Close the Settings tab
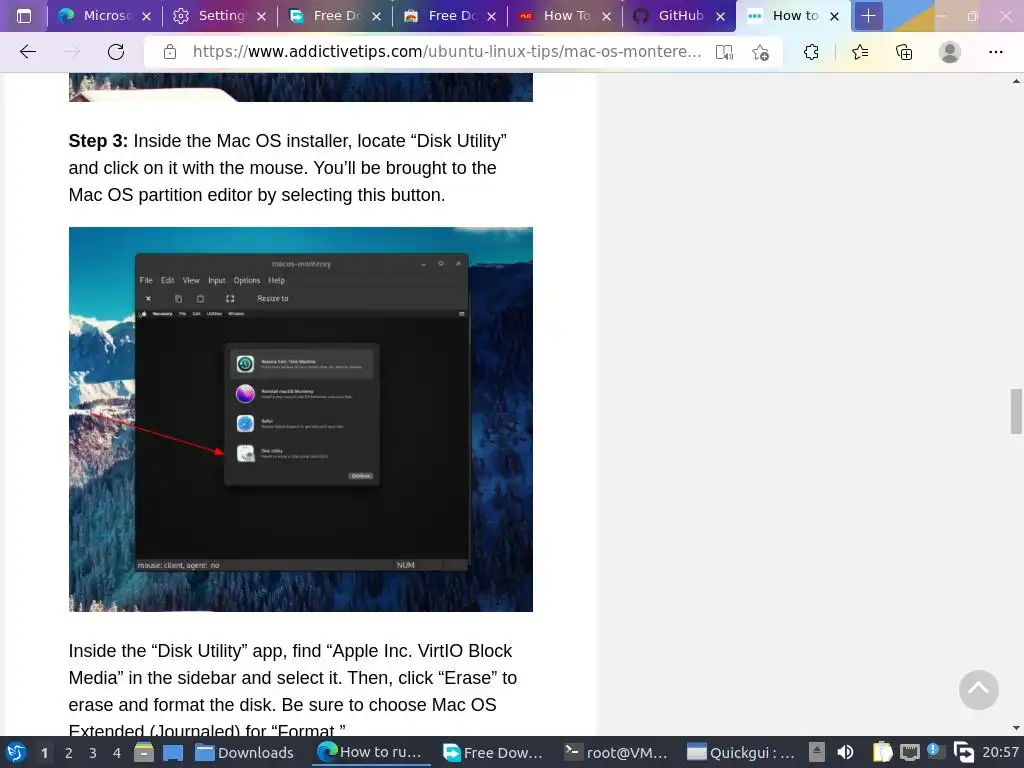This screenshot has width=1024, height=768. (262, 17)
